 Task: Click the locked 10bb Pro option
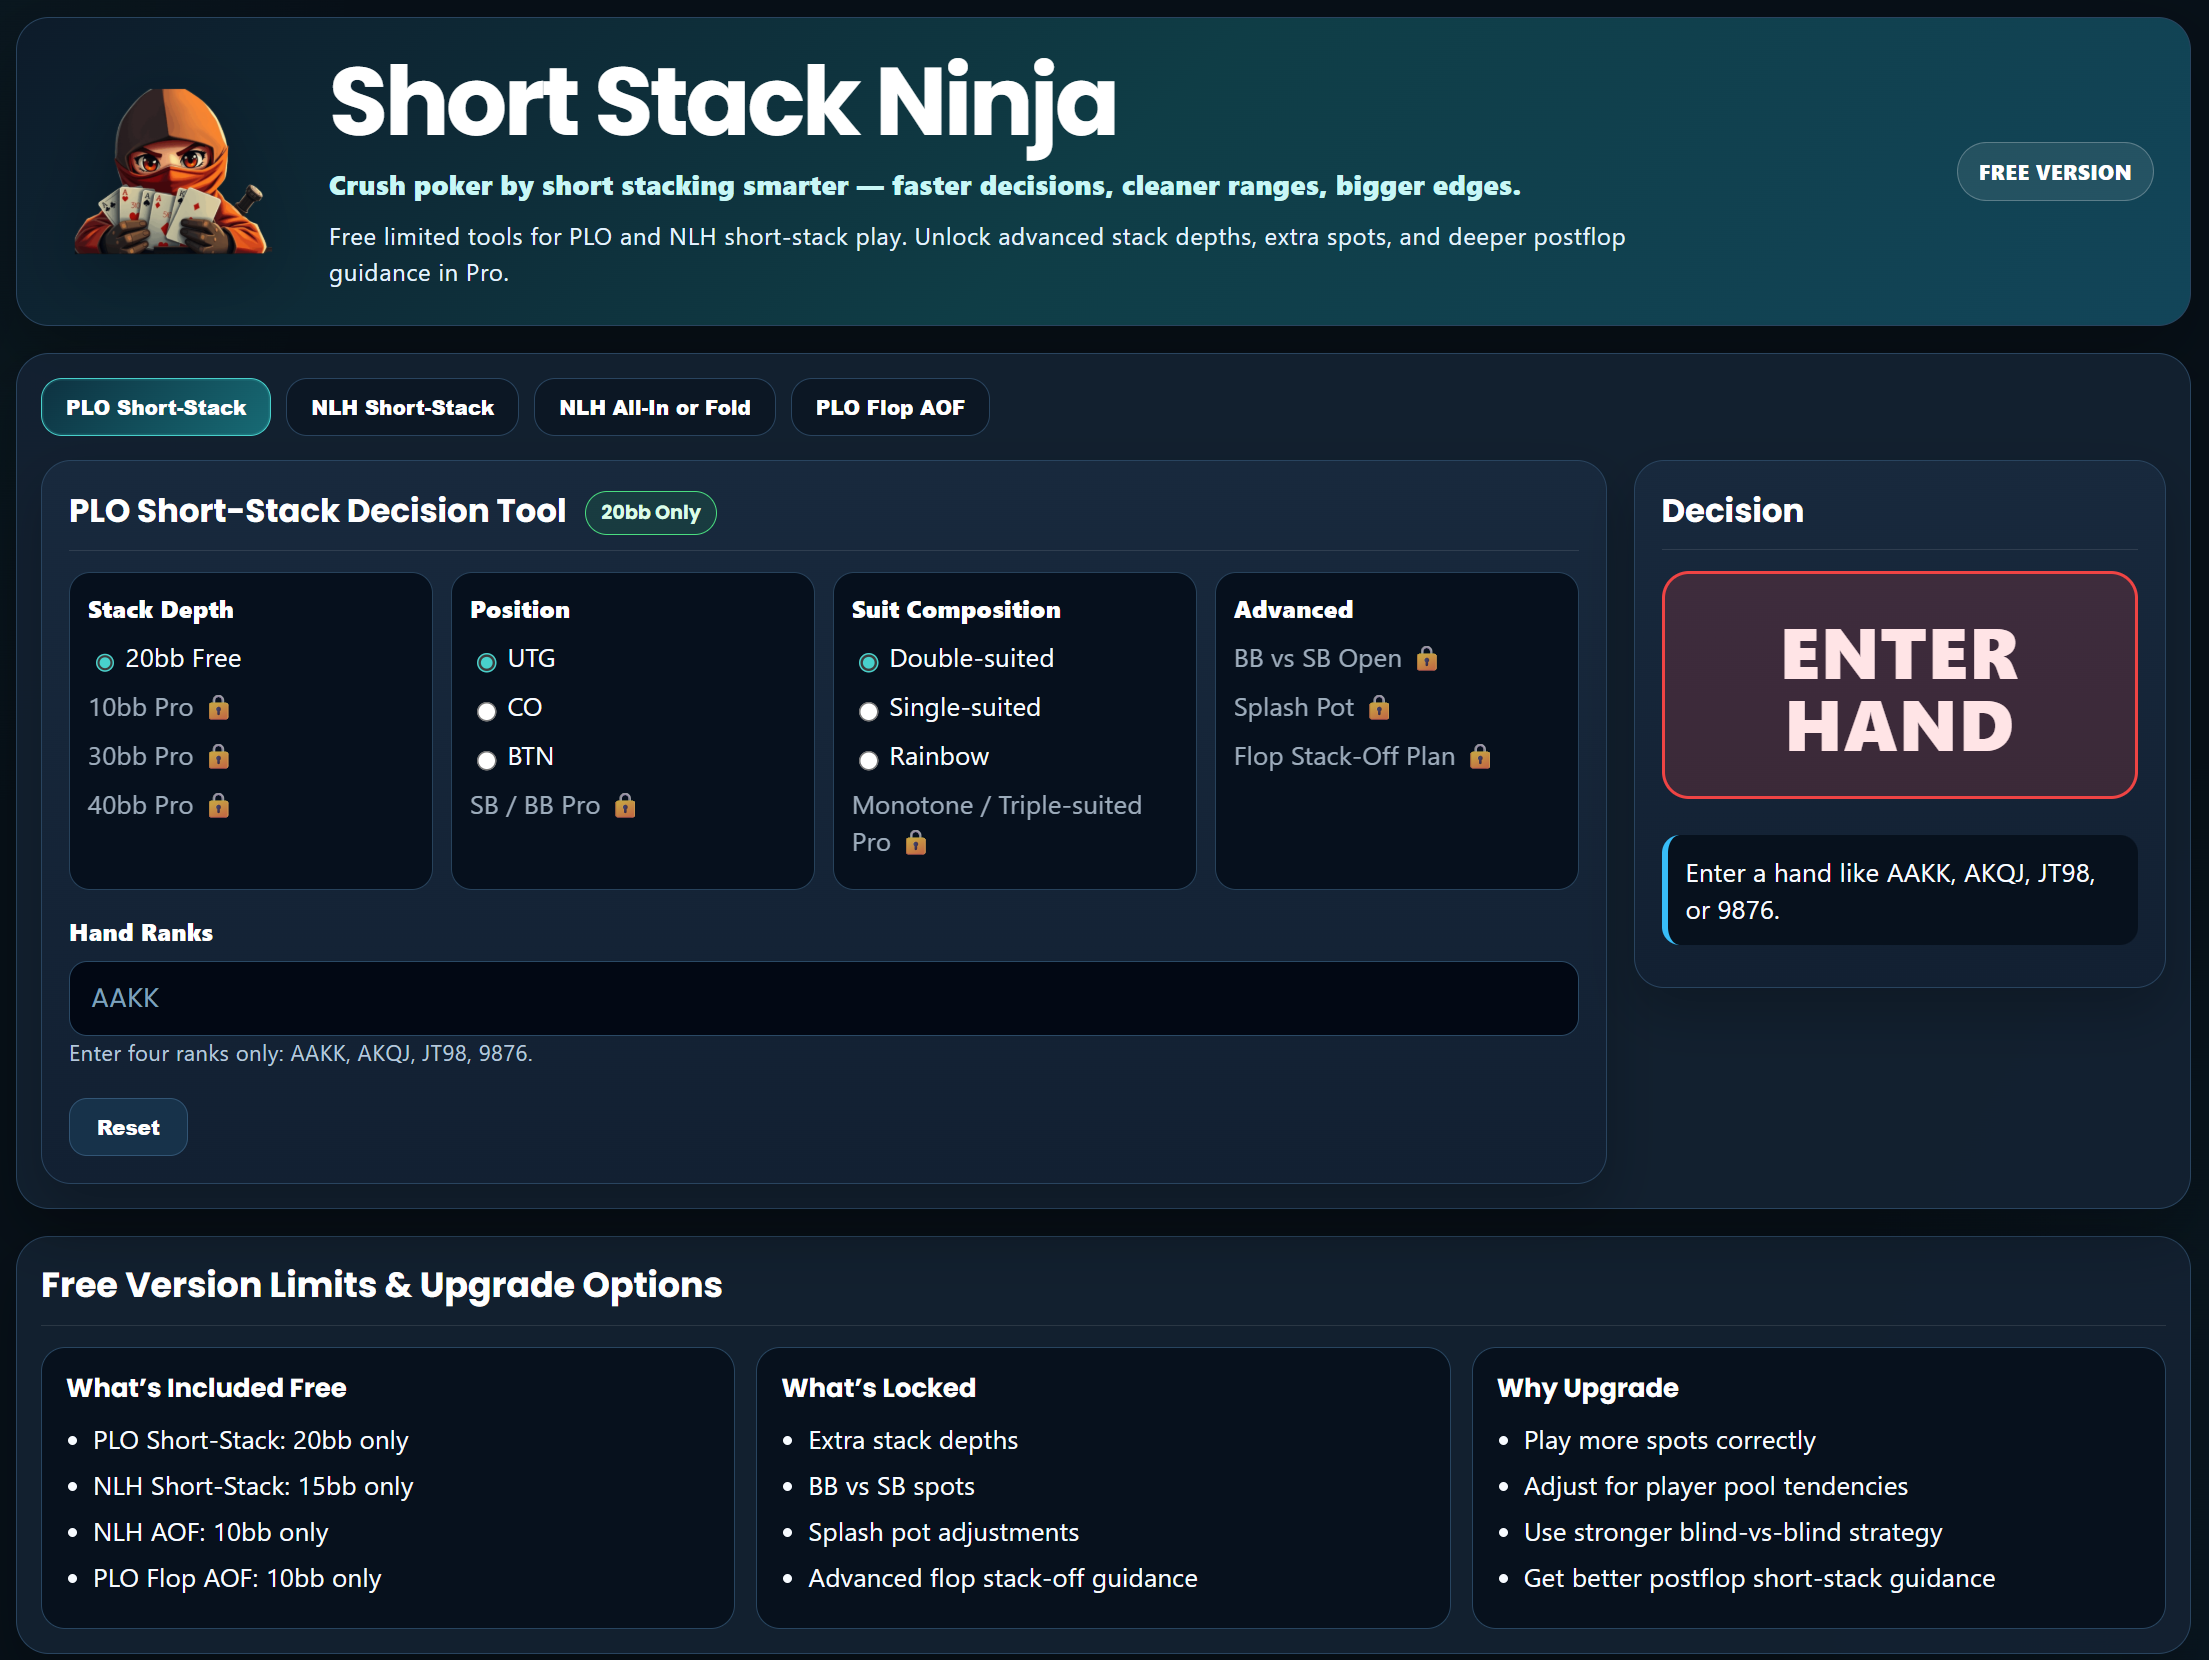tap(159, 708)
